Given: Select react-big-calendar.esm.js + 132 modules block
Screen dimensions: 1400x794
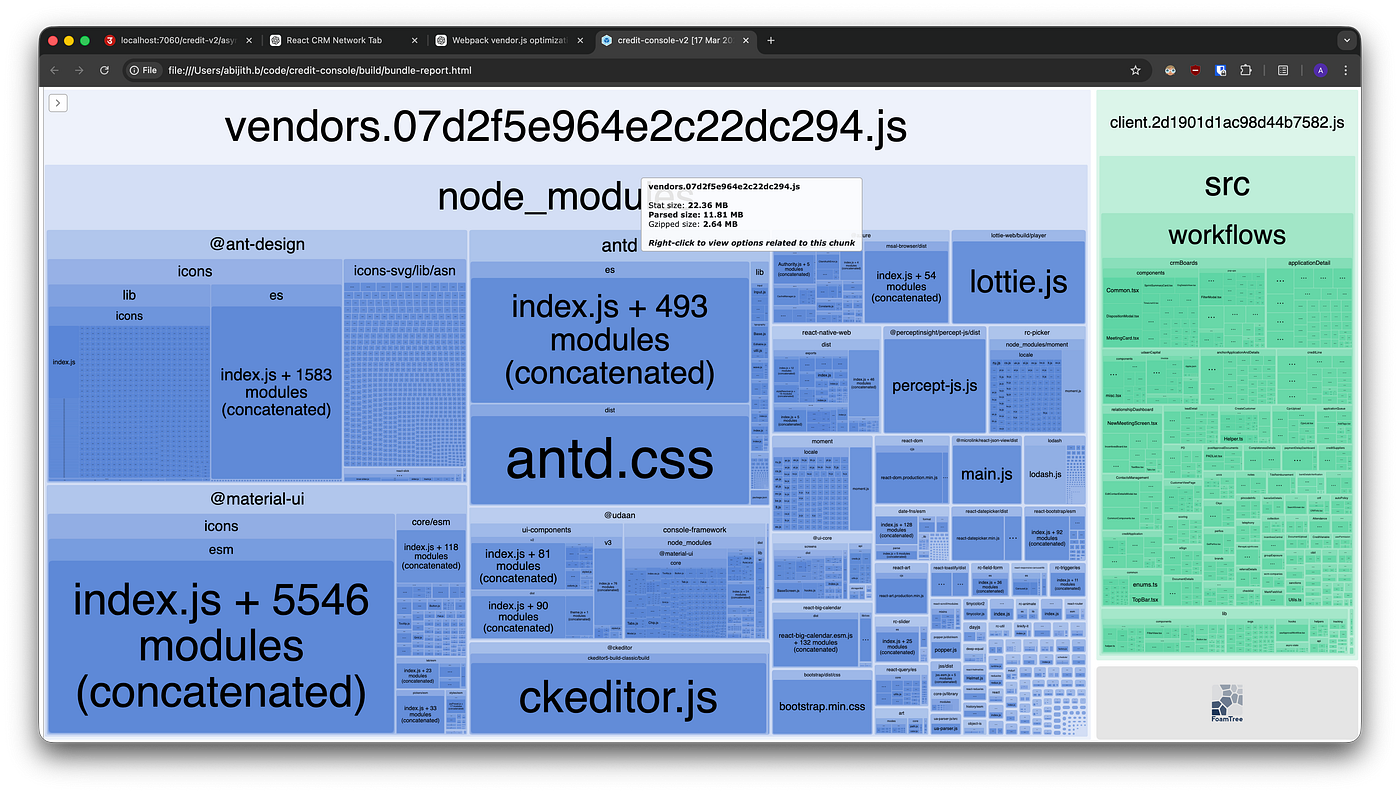Looking at the screenshot, I should coord(815,642).
